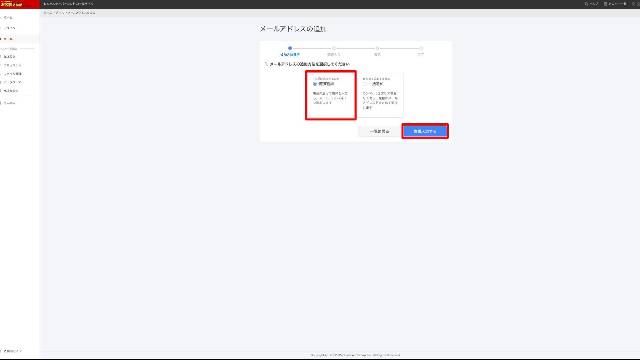The height and width of the screenshot is (360, 640).
Task: Click the radio button inside the red-outlined option card
Action: point(315,84)
